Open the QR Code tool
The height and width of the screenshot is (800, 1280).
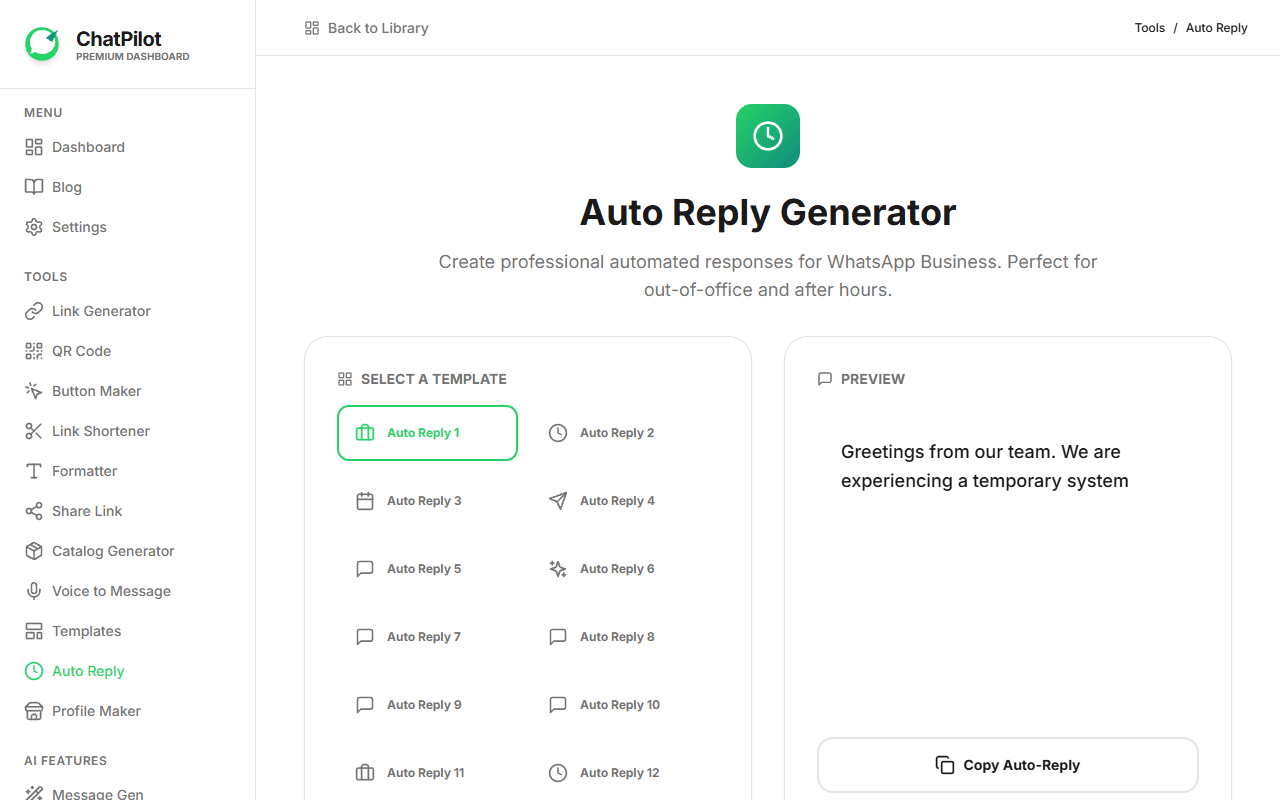(80, 351)
